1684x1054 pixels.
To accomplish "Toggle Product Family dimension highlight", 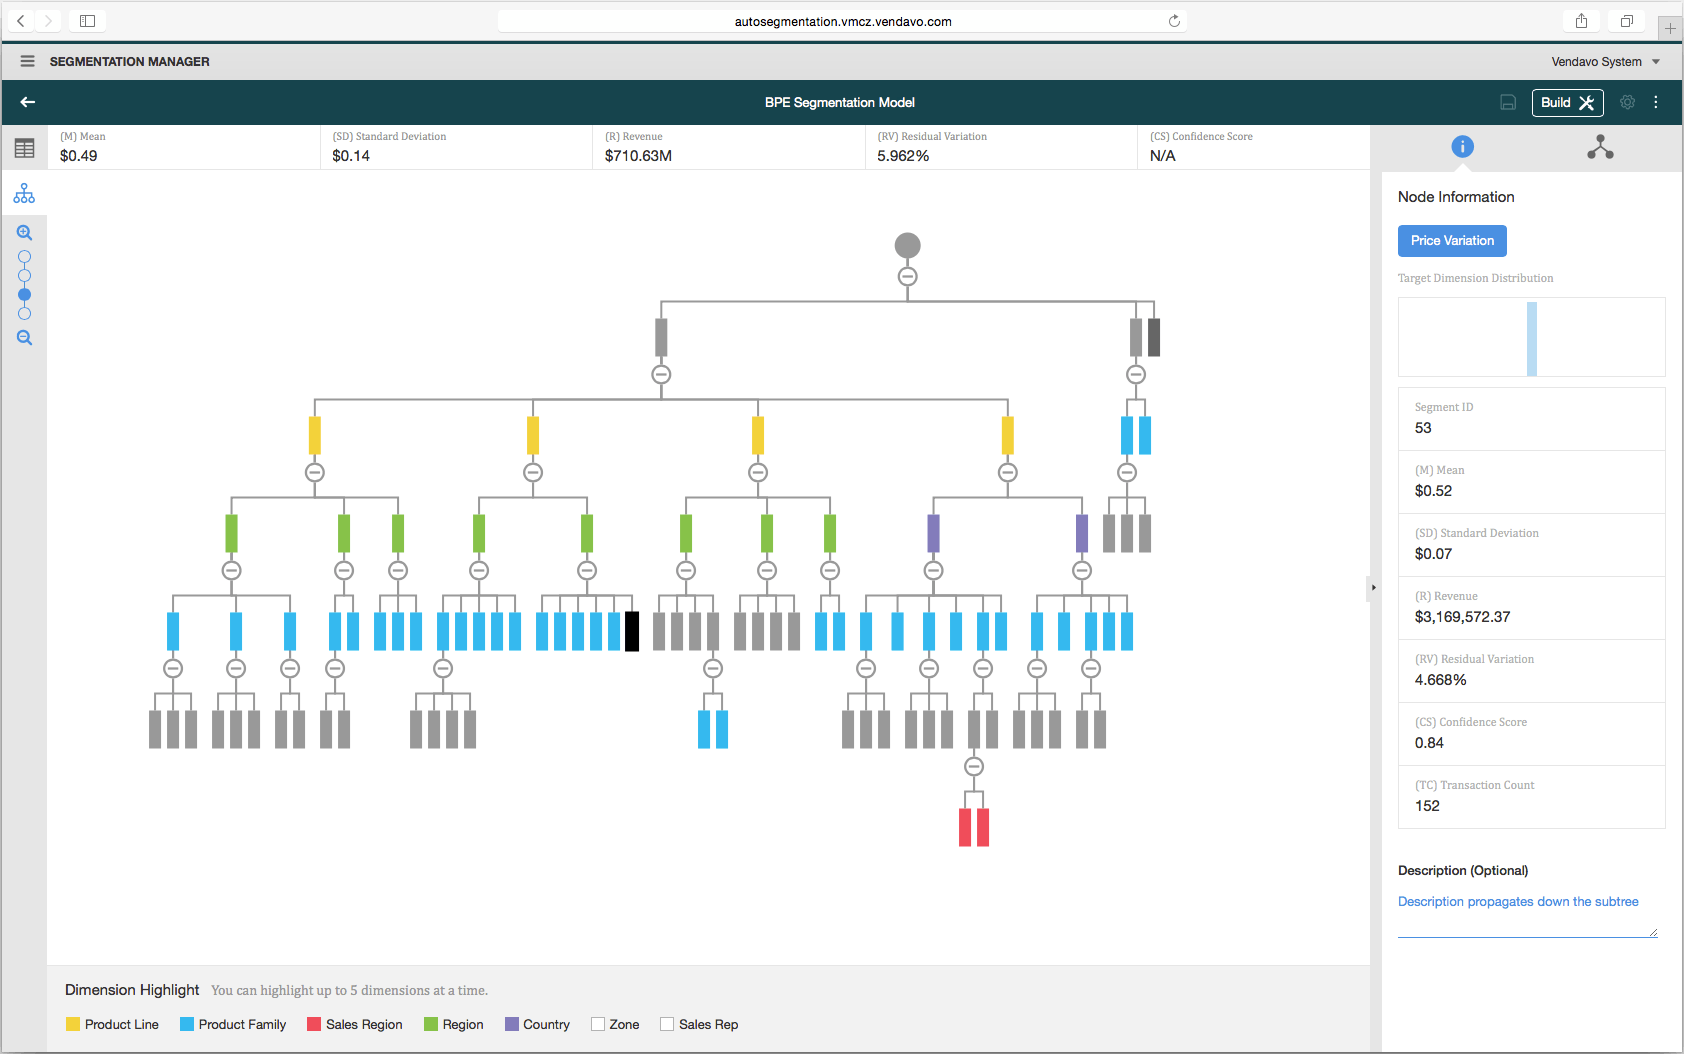I will tap(187, 1024).
